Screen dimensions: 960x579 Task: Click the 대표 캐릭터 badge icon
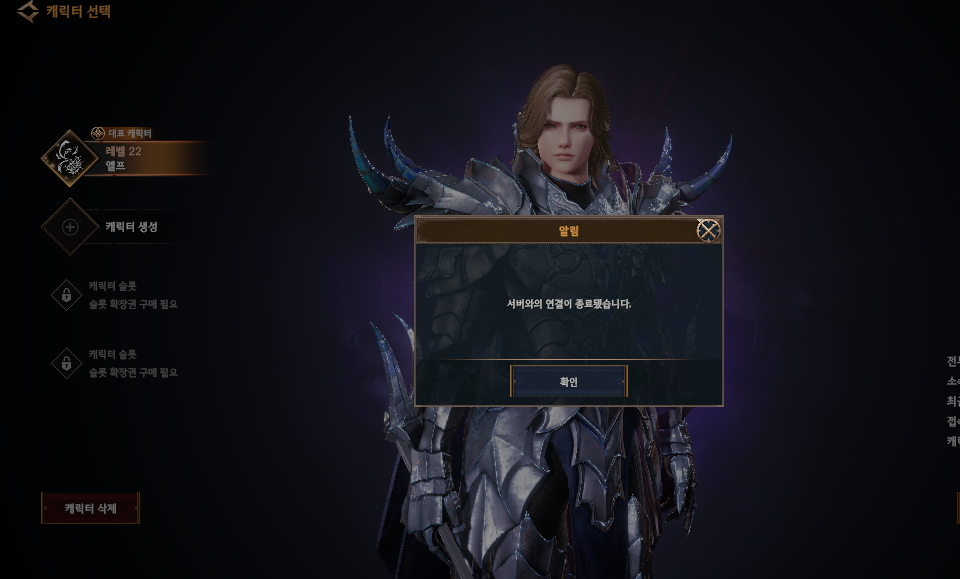coord(97,133)
